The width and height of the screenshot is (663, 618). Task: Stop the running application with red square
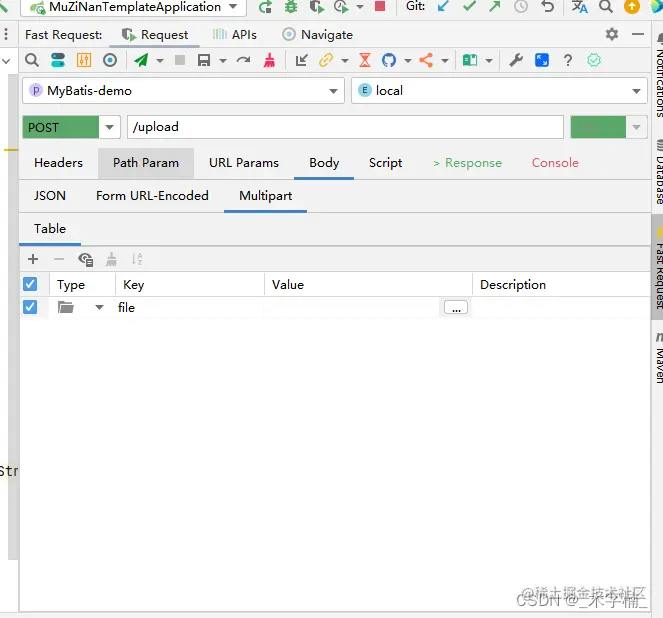coord(380,6)
